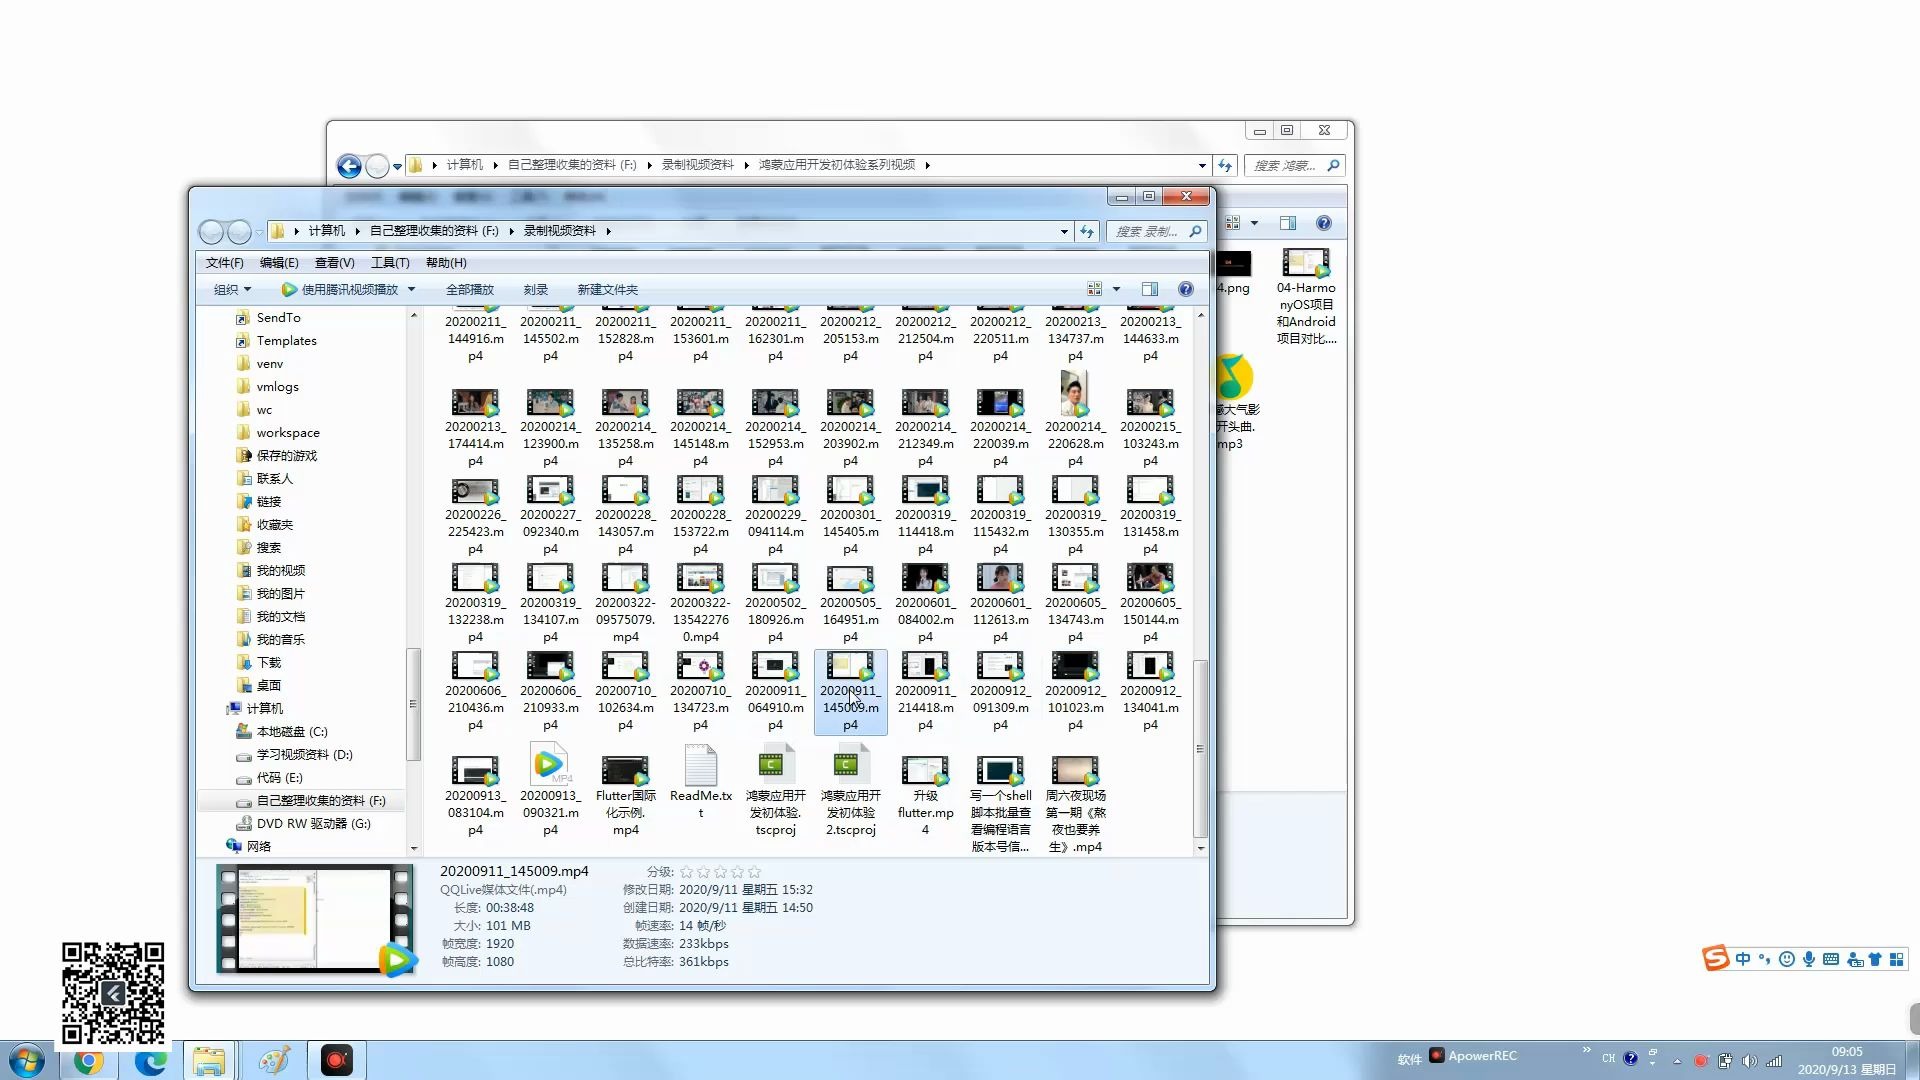This screenshot has height=1080, width=1920.
Task: Select video 20200912_134041.mp4
Action: tap(1150, 691)
